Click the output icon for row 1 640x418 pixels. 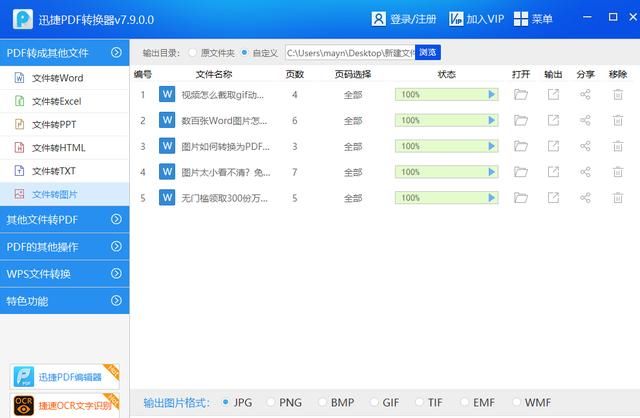point(553,95)
